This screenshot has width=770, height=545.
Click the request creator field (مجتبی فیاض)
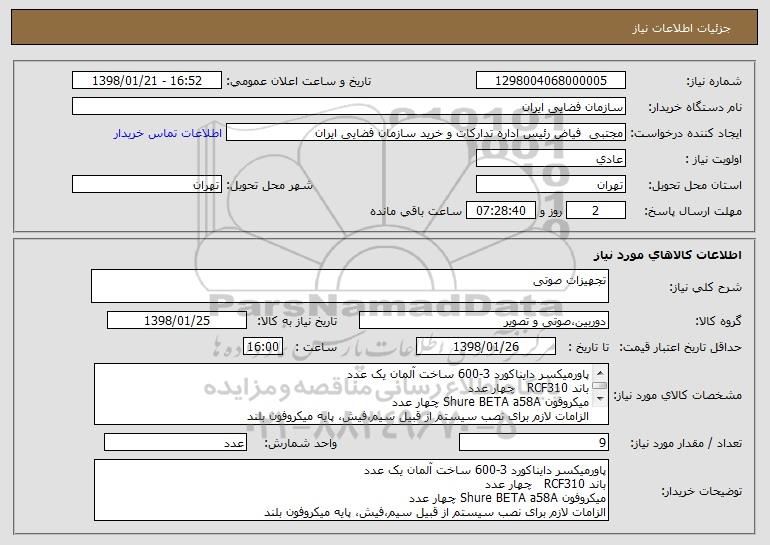[x=426, y=133]
